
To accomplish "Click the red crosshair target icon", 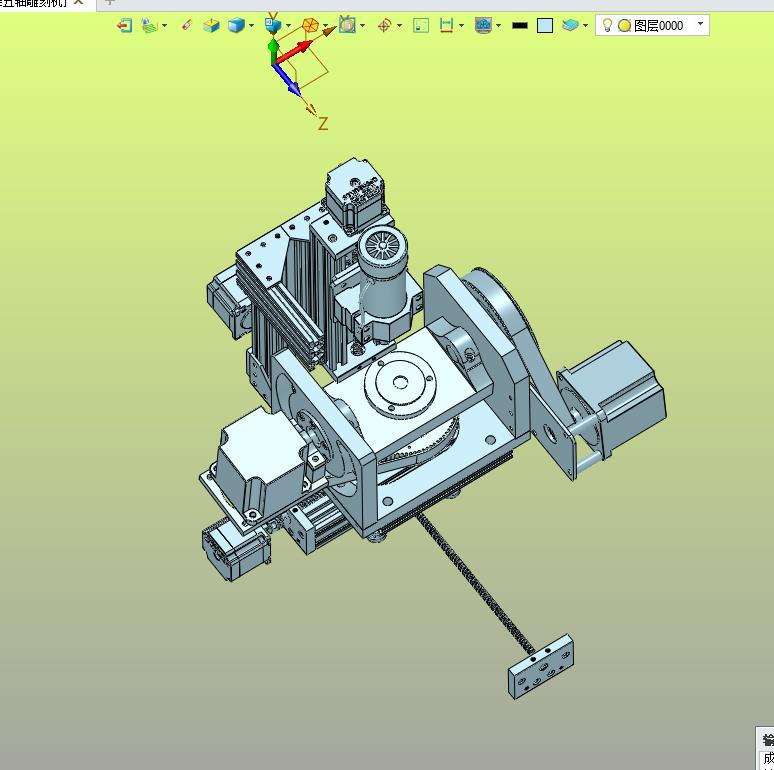I will tap(384, 25).
